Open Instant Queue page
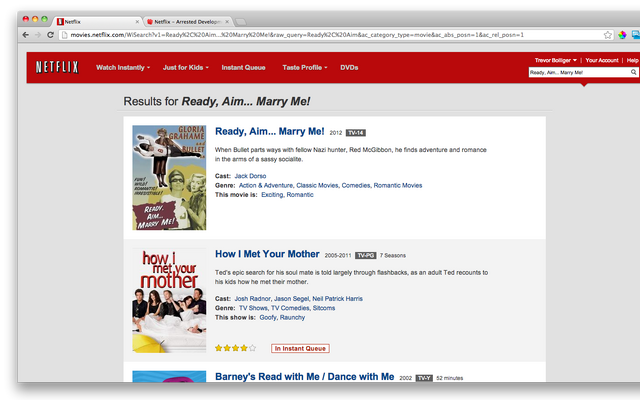This screenshot has width=640, height=400. (243, 68)
